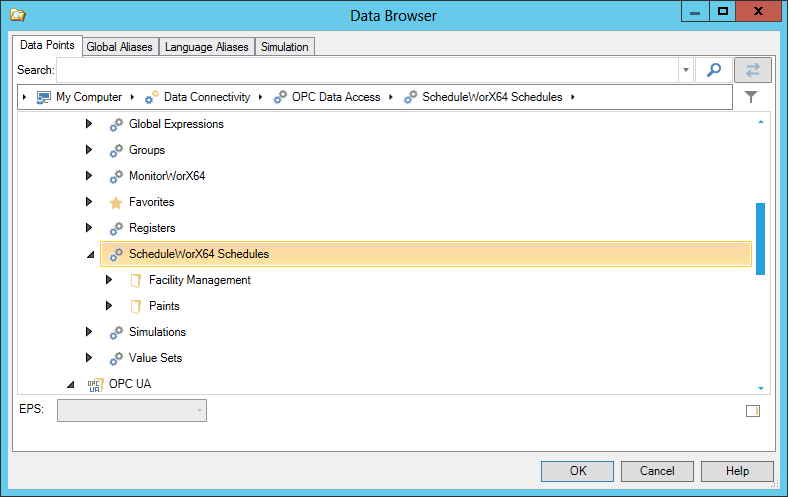Image resolution: width=789 pixels, height=497 pixels.
Task: Click the vertical scrollbar thumb
Action: (760, 238)
